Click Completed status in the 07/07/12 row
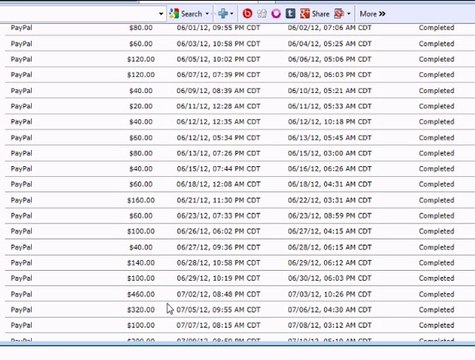 (436, 325)
